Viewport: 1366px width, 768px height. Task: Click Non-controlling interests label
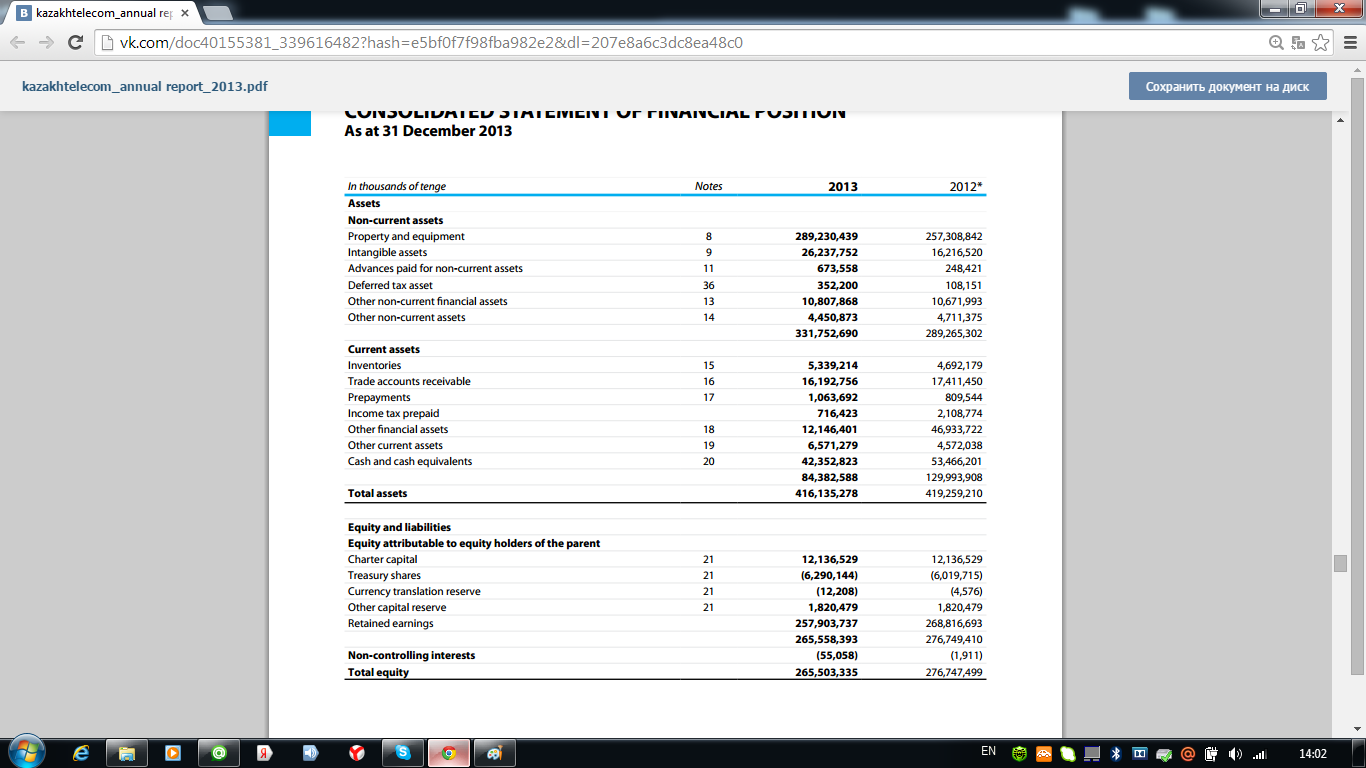click(x=411, y=655)
